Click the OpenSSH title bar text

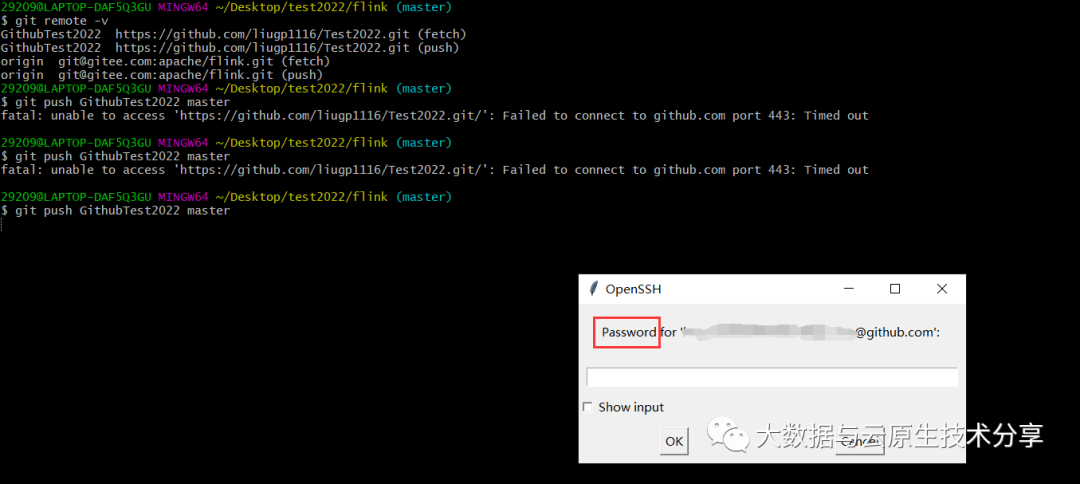(633, 289)
